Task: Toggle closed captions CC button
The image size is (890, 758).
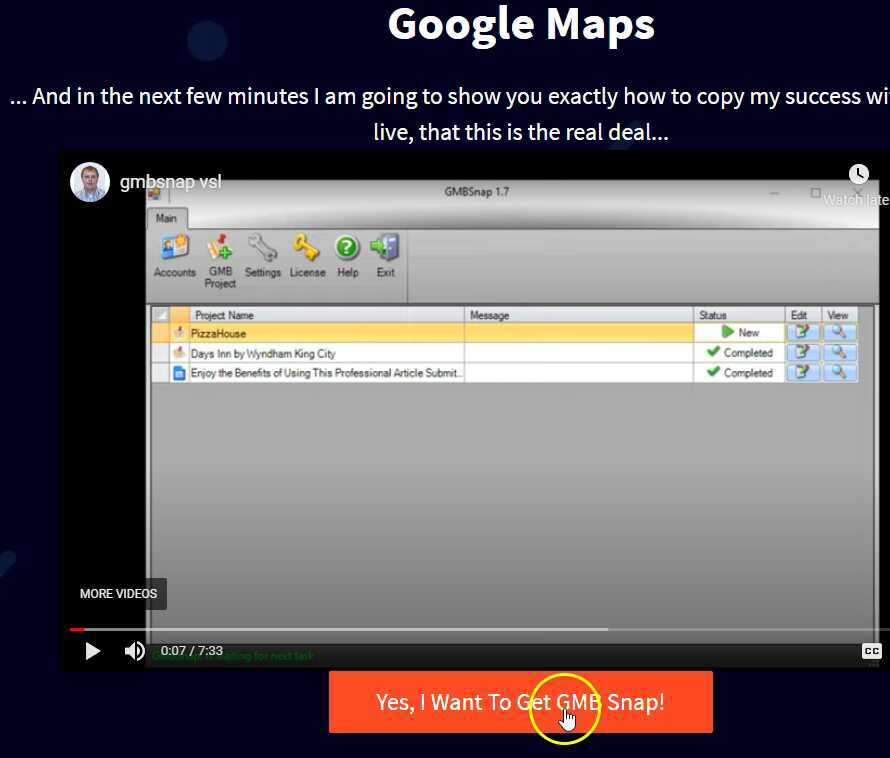Action: pos(871,651)
